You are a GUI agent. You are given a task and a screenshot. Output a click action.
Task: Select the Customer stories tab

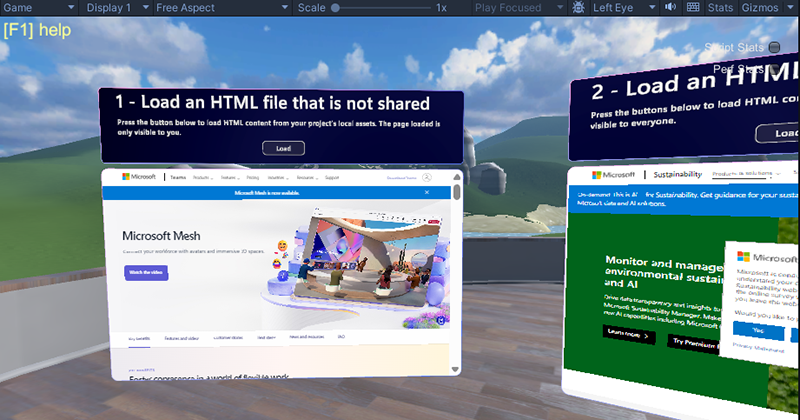(x=228, y=338)
